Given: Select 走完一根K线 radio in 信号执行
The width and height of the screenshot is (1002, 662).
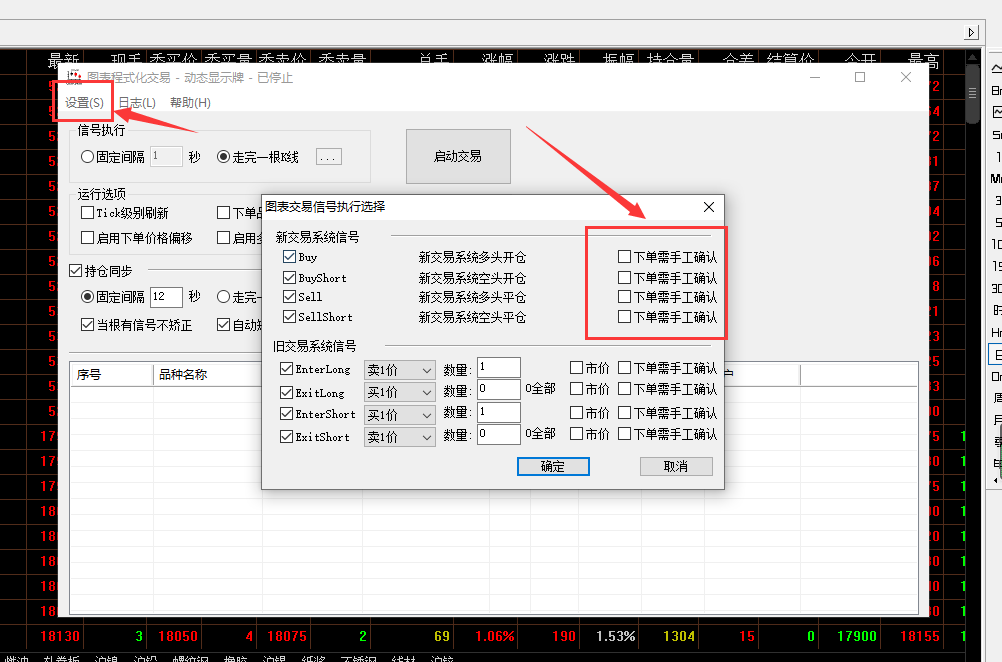Looking at the screenshot, I should tap(223, 157).
